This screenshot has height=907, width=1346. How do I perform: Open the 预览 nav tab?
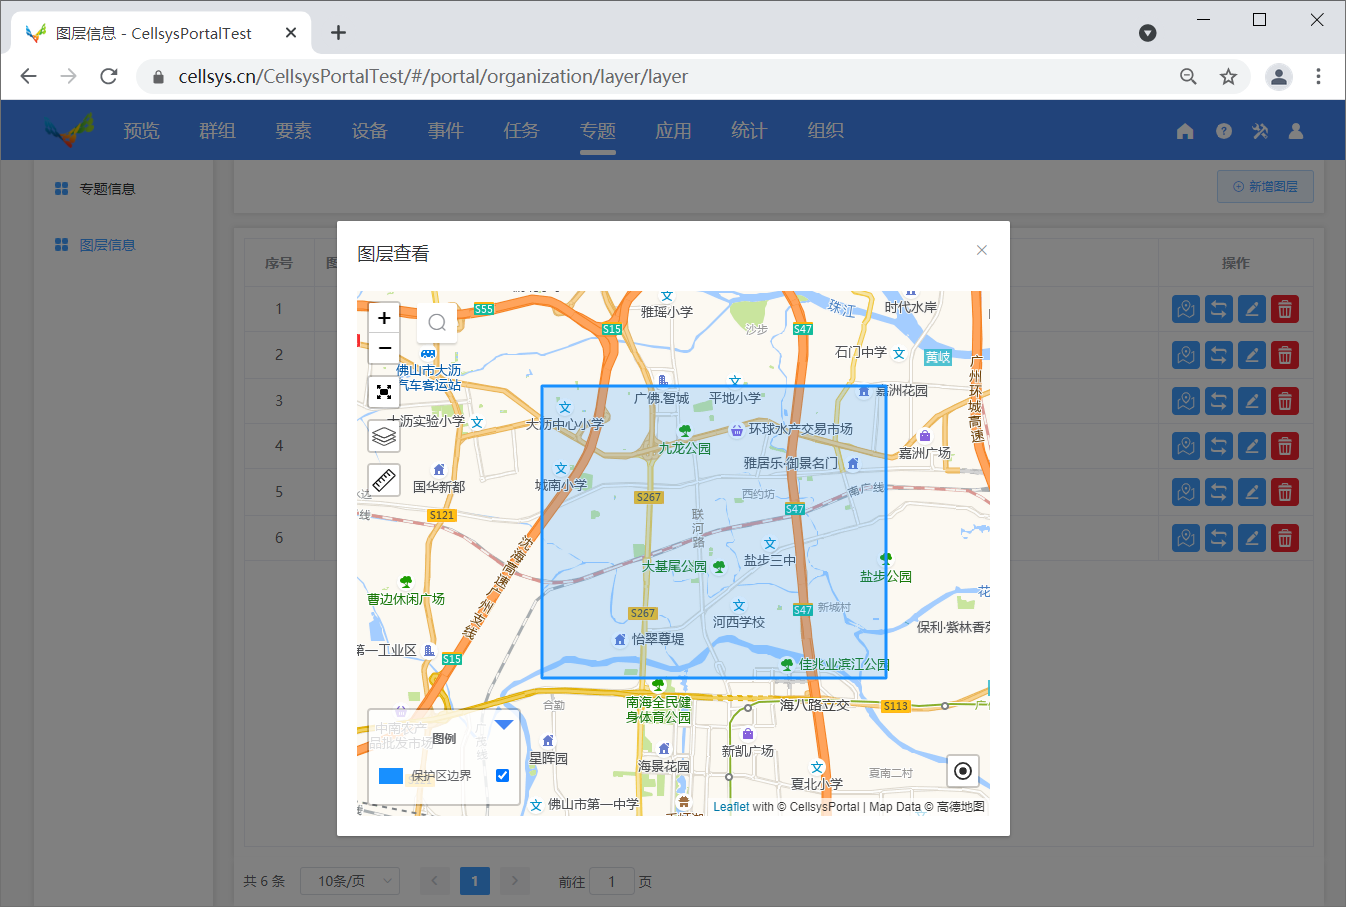141,130
